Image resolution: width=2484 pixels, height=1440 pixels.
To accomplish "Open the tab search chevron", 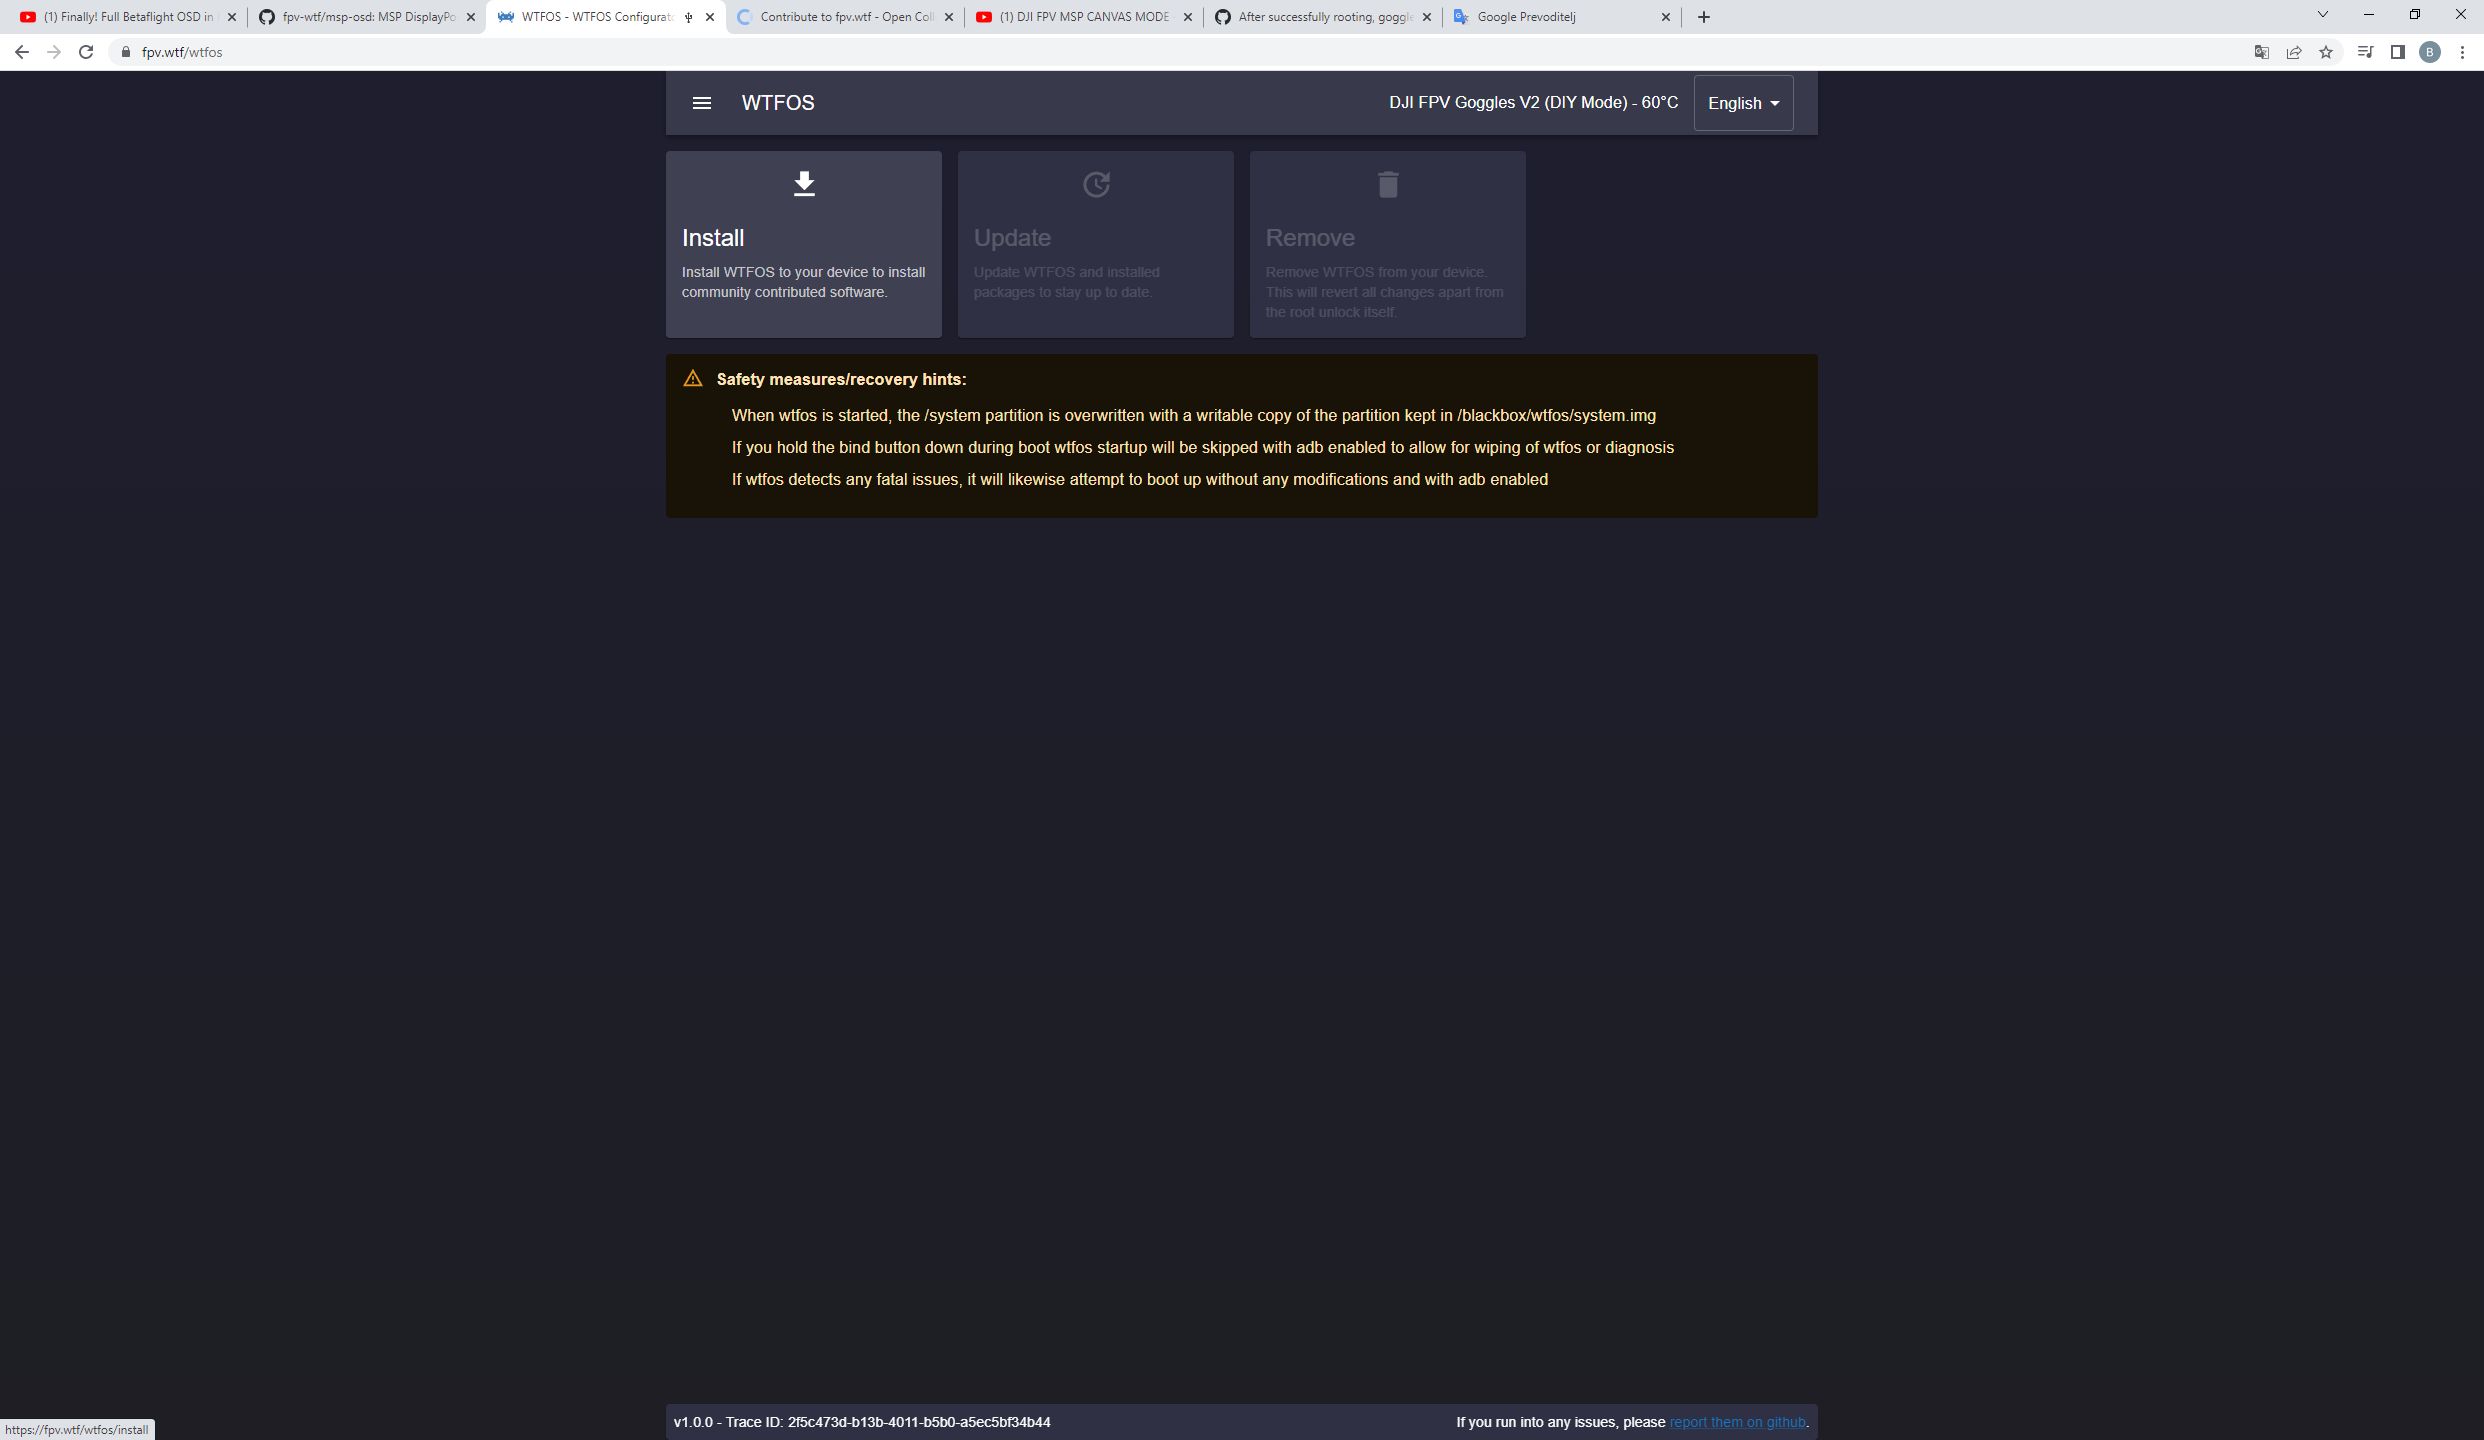I will point(2322,14).
